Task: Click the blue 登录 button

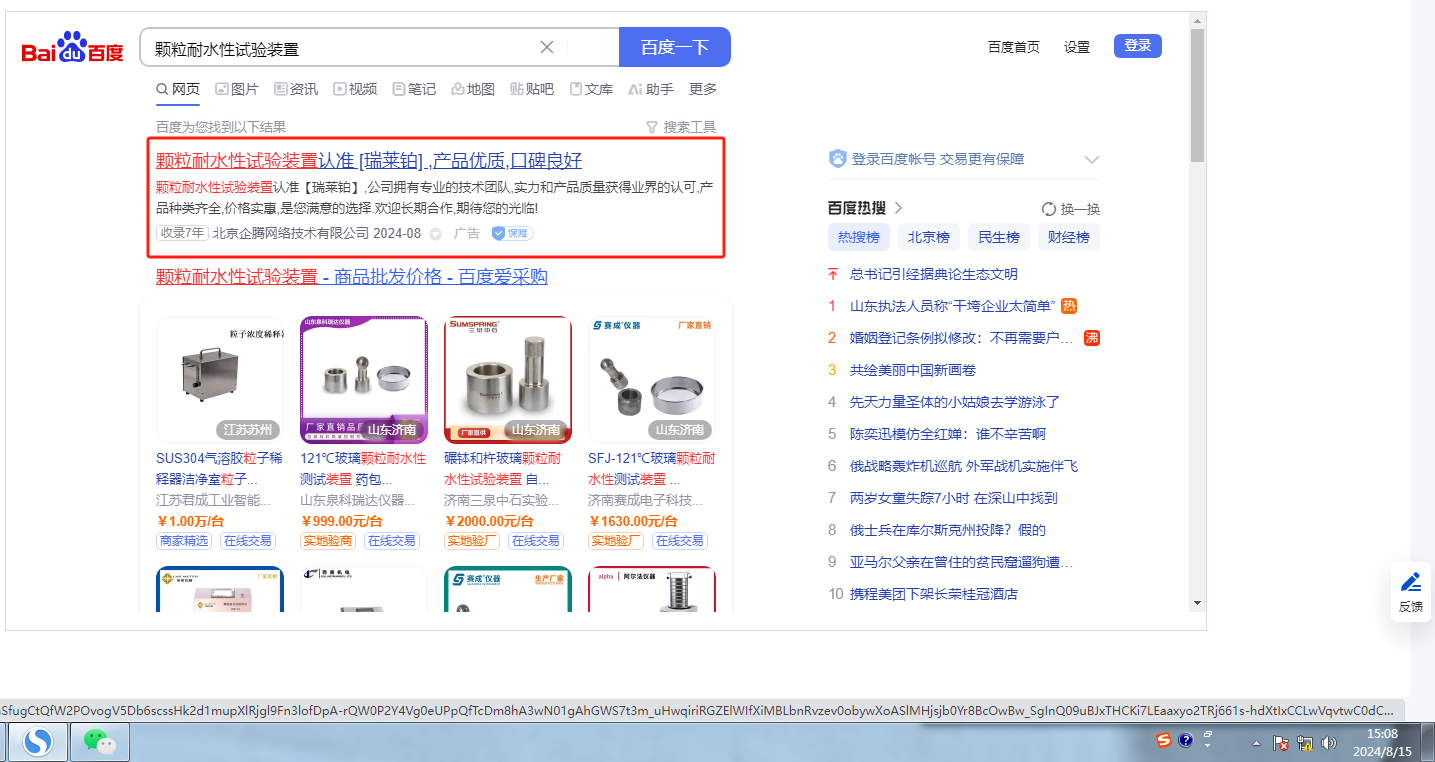Action: tap(1138, 46)
